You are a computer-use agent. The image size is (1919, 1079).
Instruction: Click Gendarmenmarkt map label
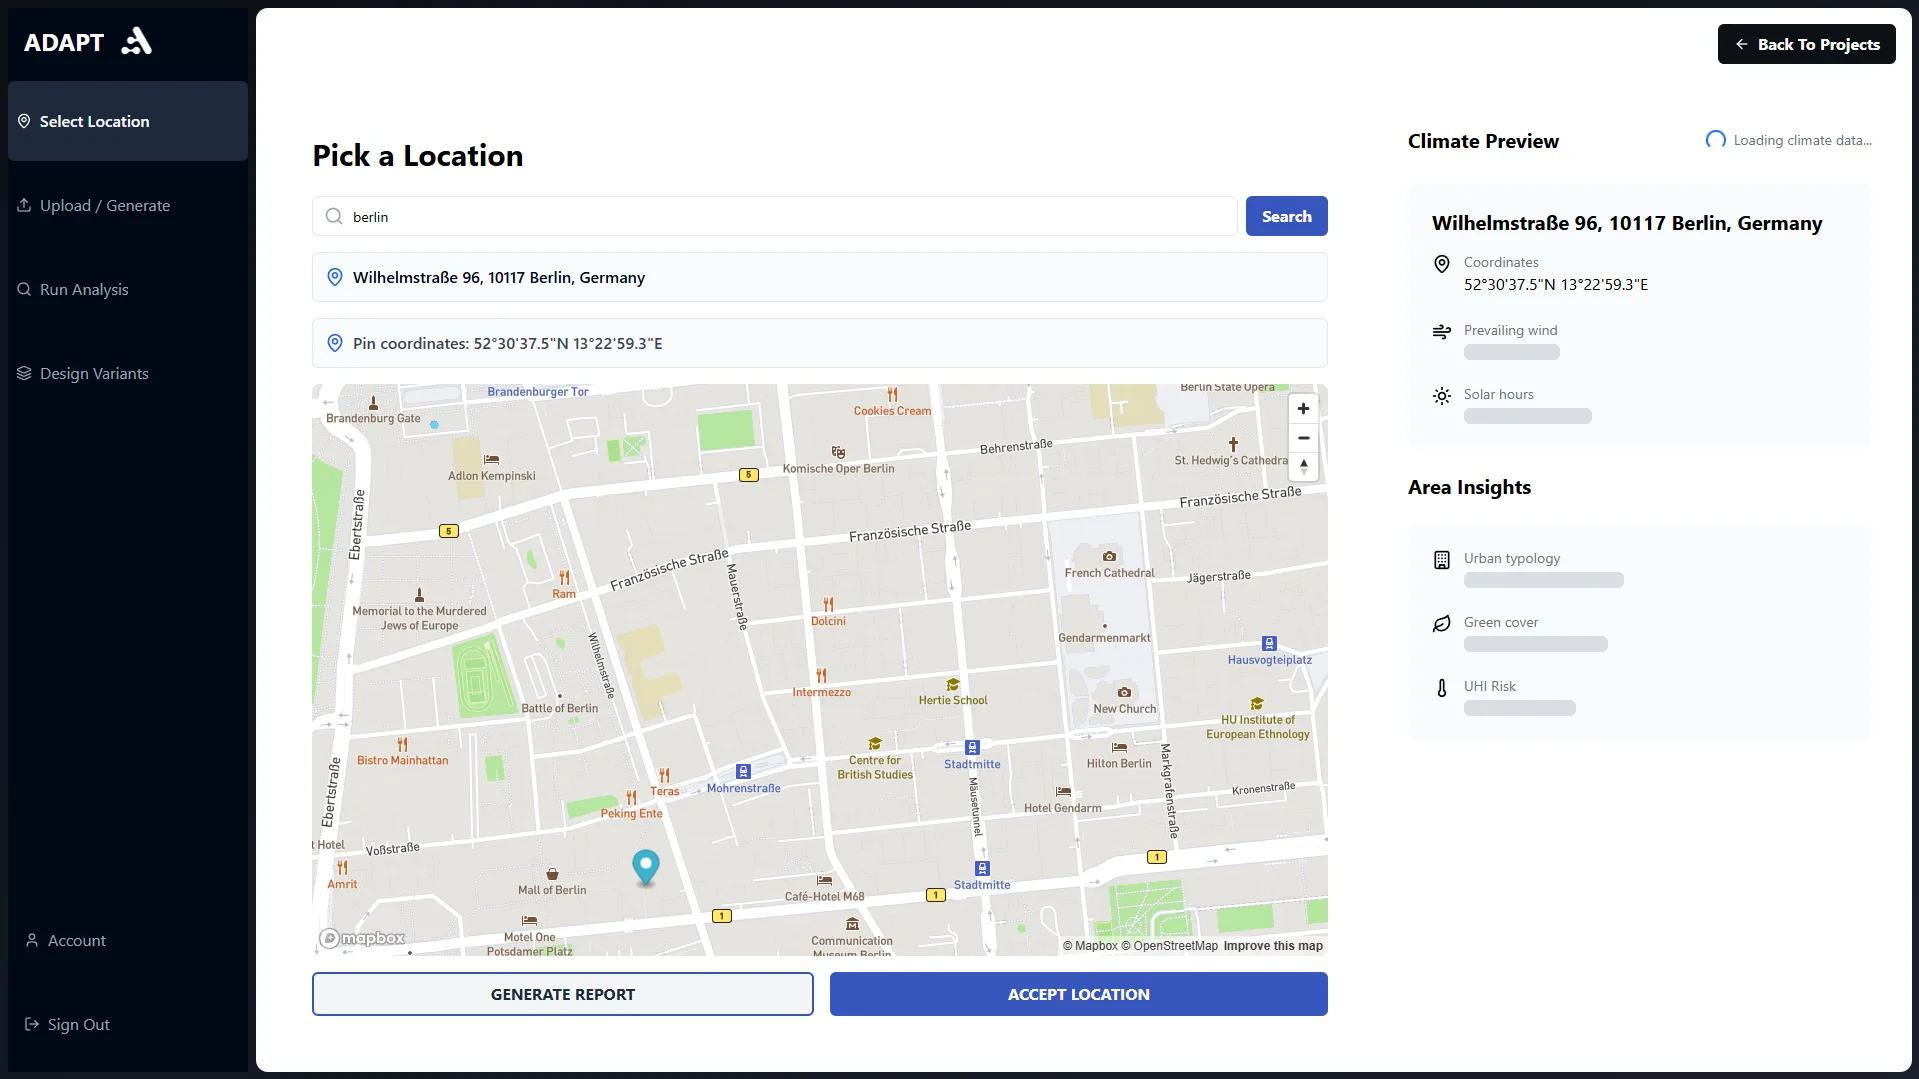click(1104, 638)
